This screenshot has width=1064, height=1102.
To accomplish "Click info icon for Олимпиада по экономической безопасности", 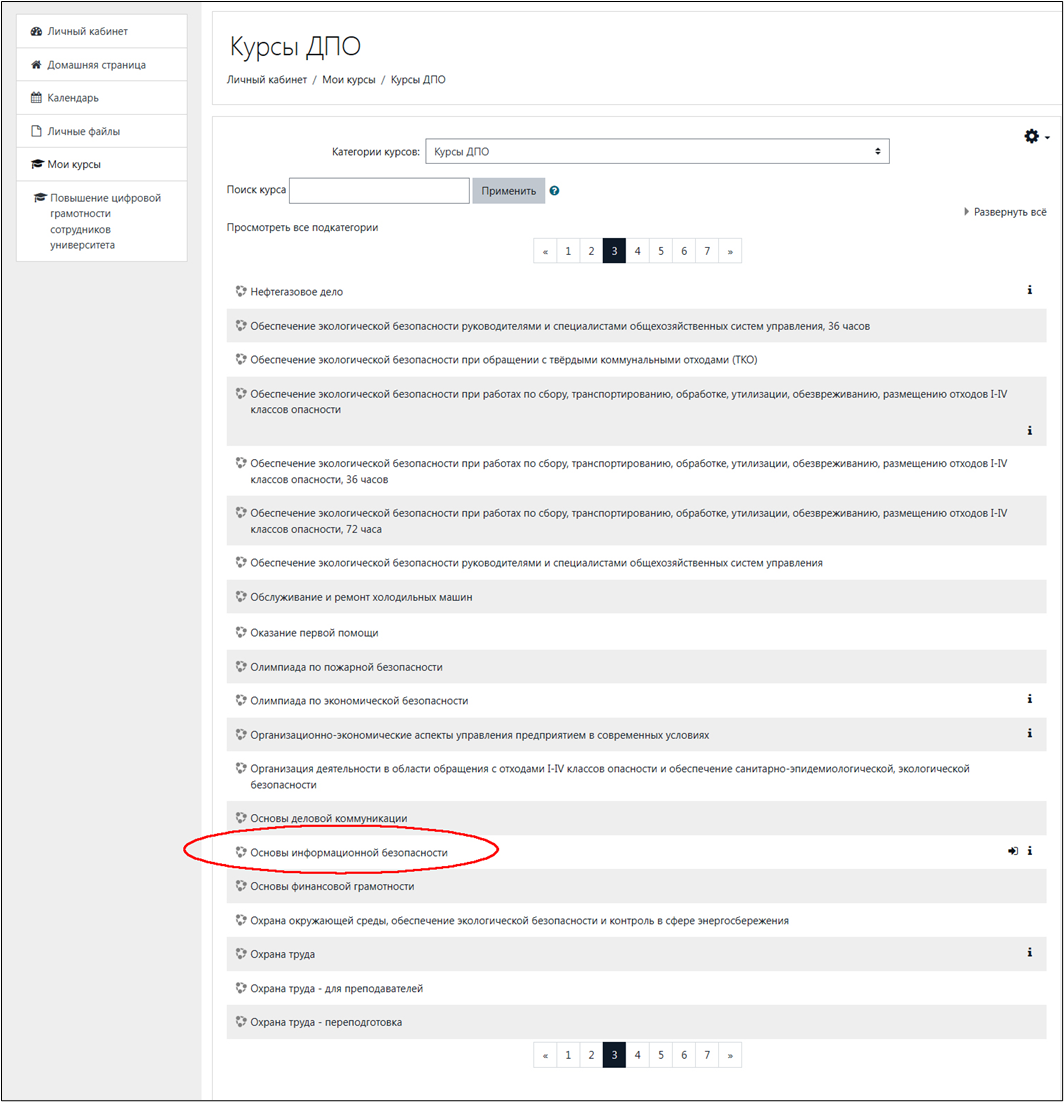I will 1029,699.
